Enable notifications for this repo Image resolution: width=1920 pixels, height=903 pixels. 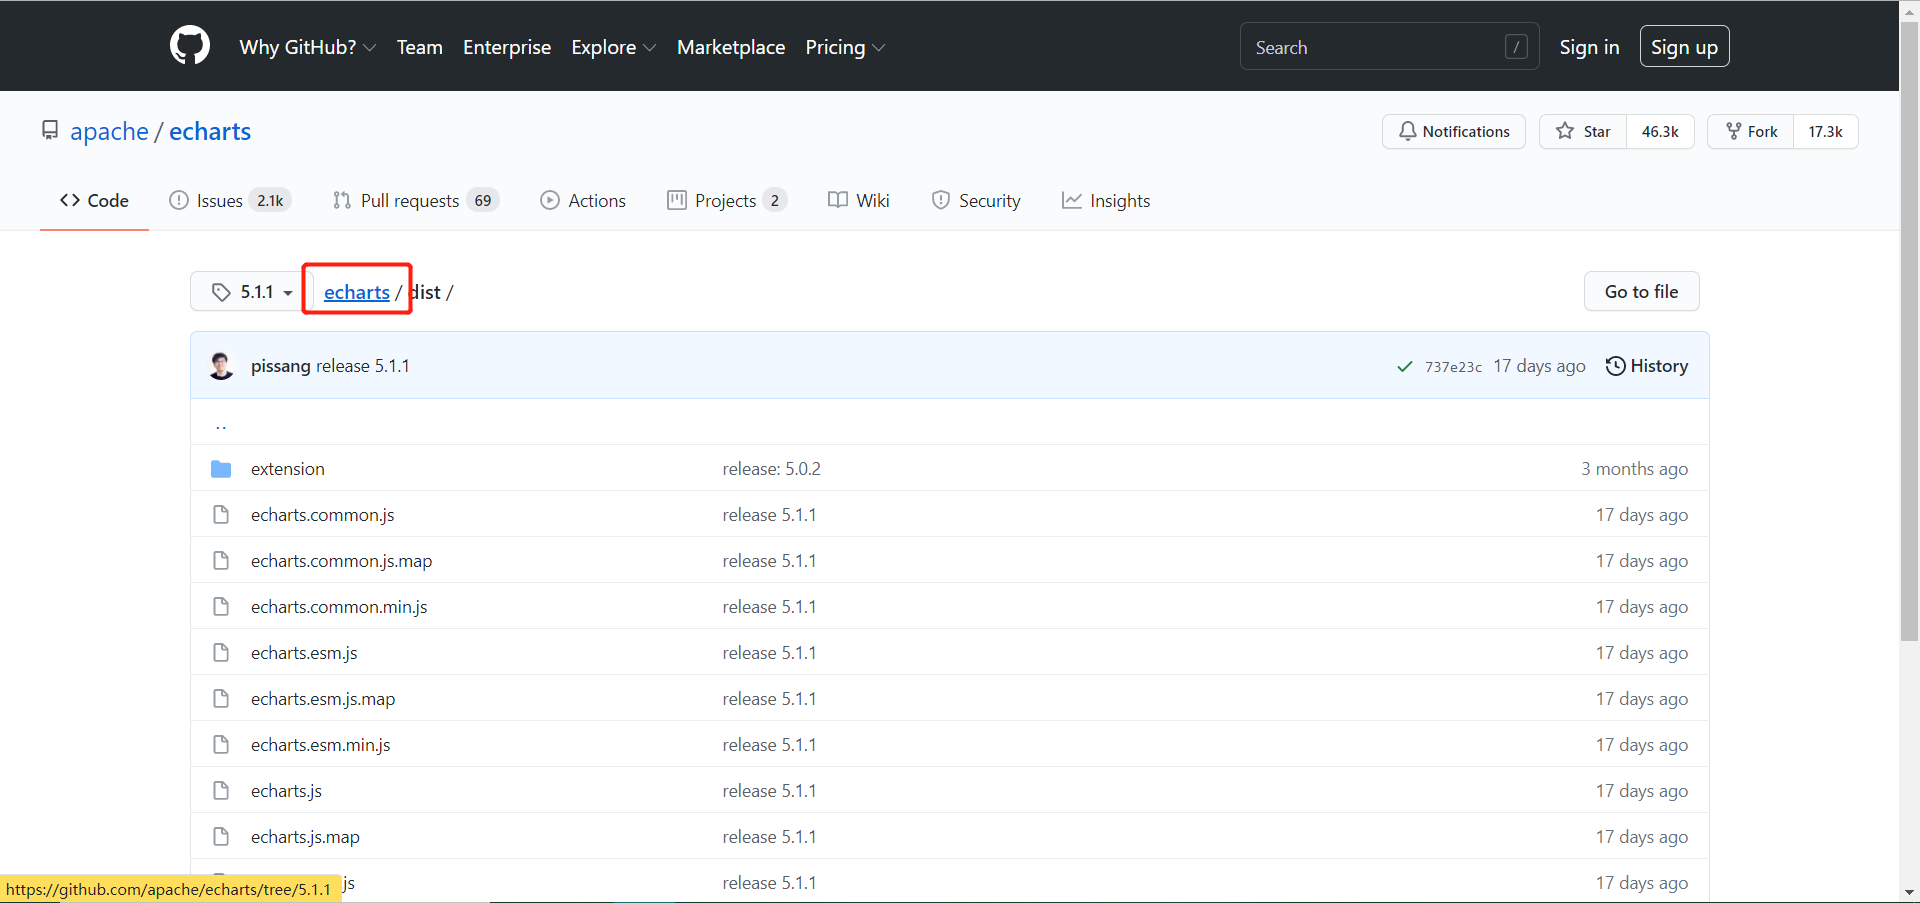pyautogui.click(x=1453, y=131)
